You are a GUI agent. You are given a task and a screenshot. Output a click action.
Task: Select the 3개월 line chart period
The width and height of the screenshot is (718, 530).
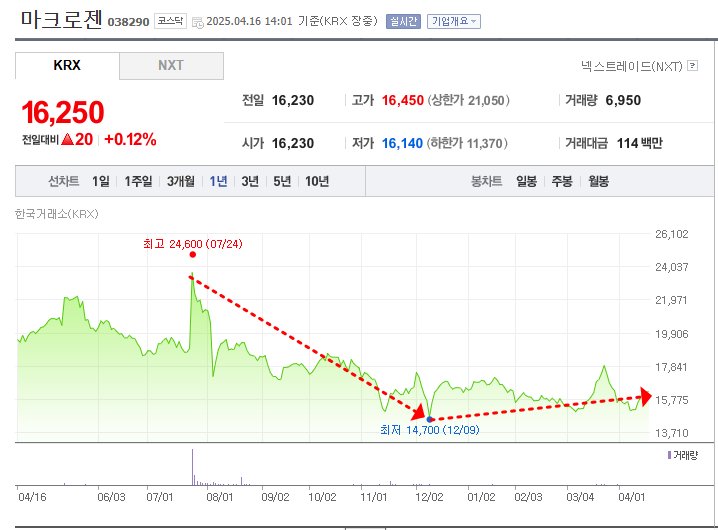pyautogui.click(x=180, y=181)
